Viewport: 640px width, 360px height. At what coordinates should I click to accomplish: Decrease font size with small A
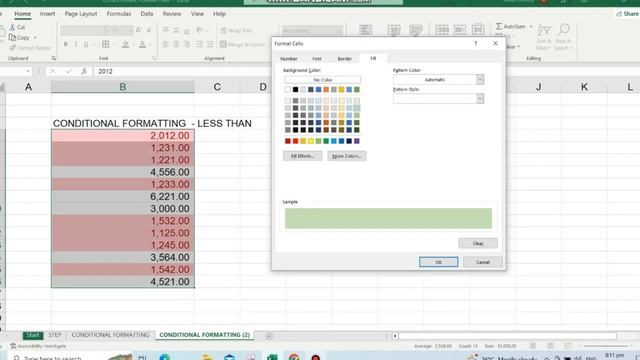149,30
